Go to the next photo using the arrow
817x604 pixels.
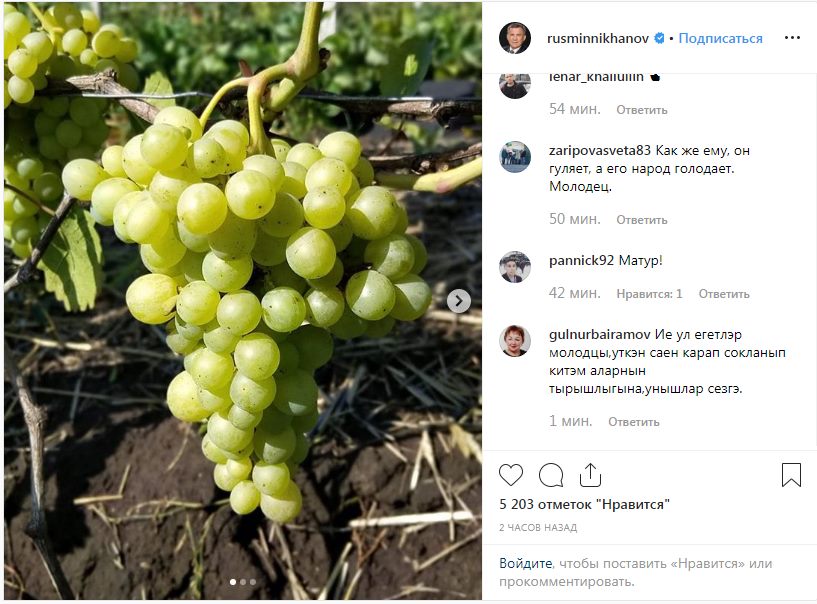point(458,300)
